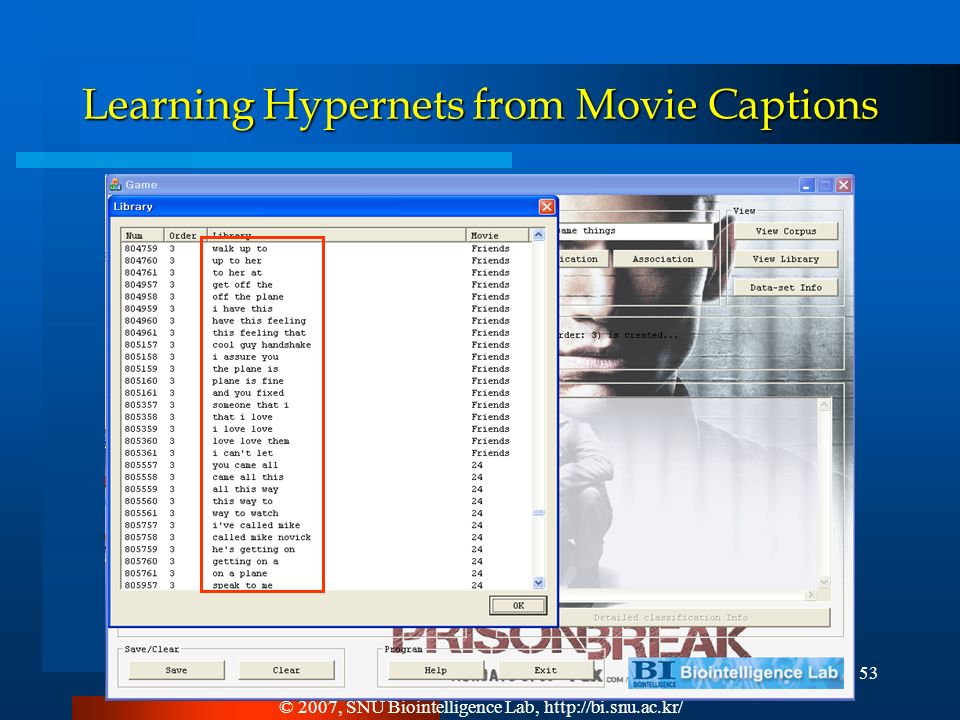960x720 pixels.
Task: Select the row "off the plane"
Action: (326, 297)
